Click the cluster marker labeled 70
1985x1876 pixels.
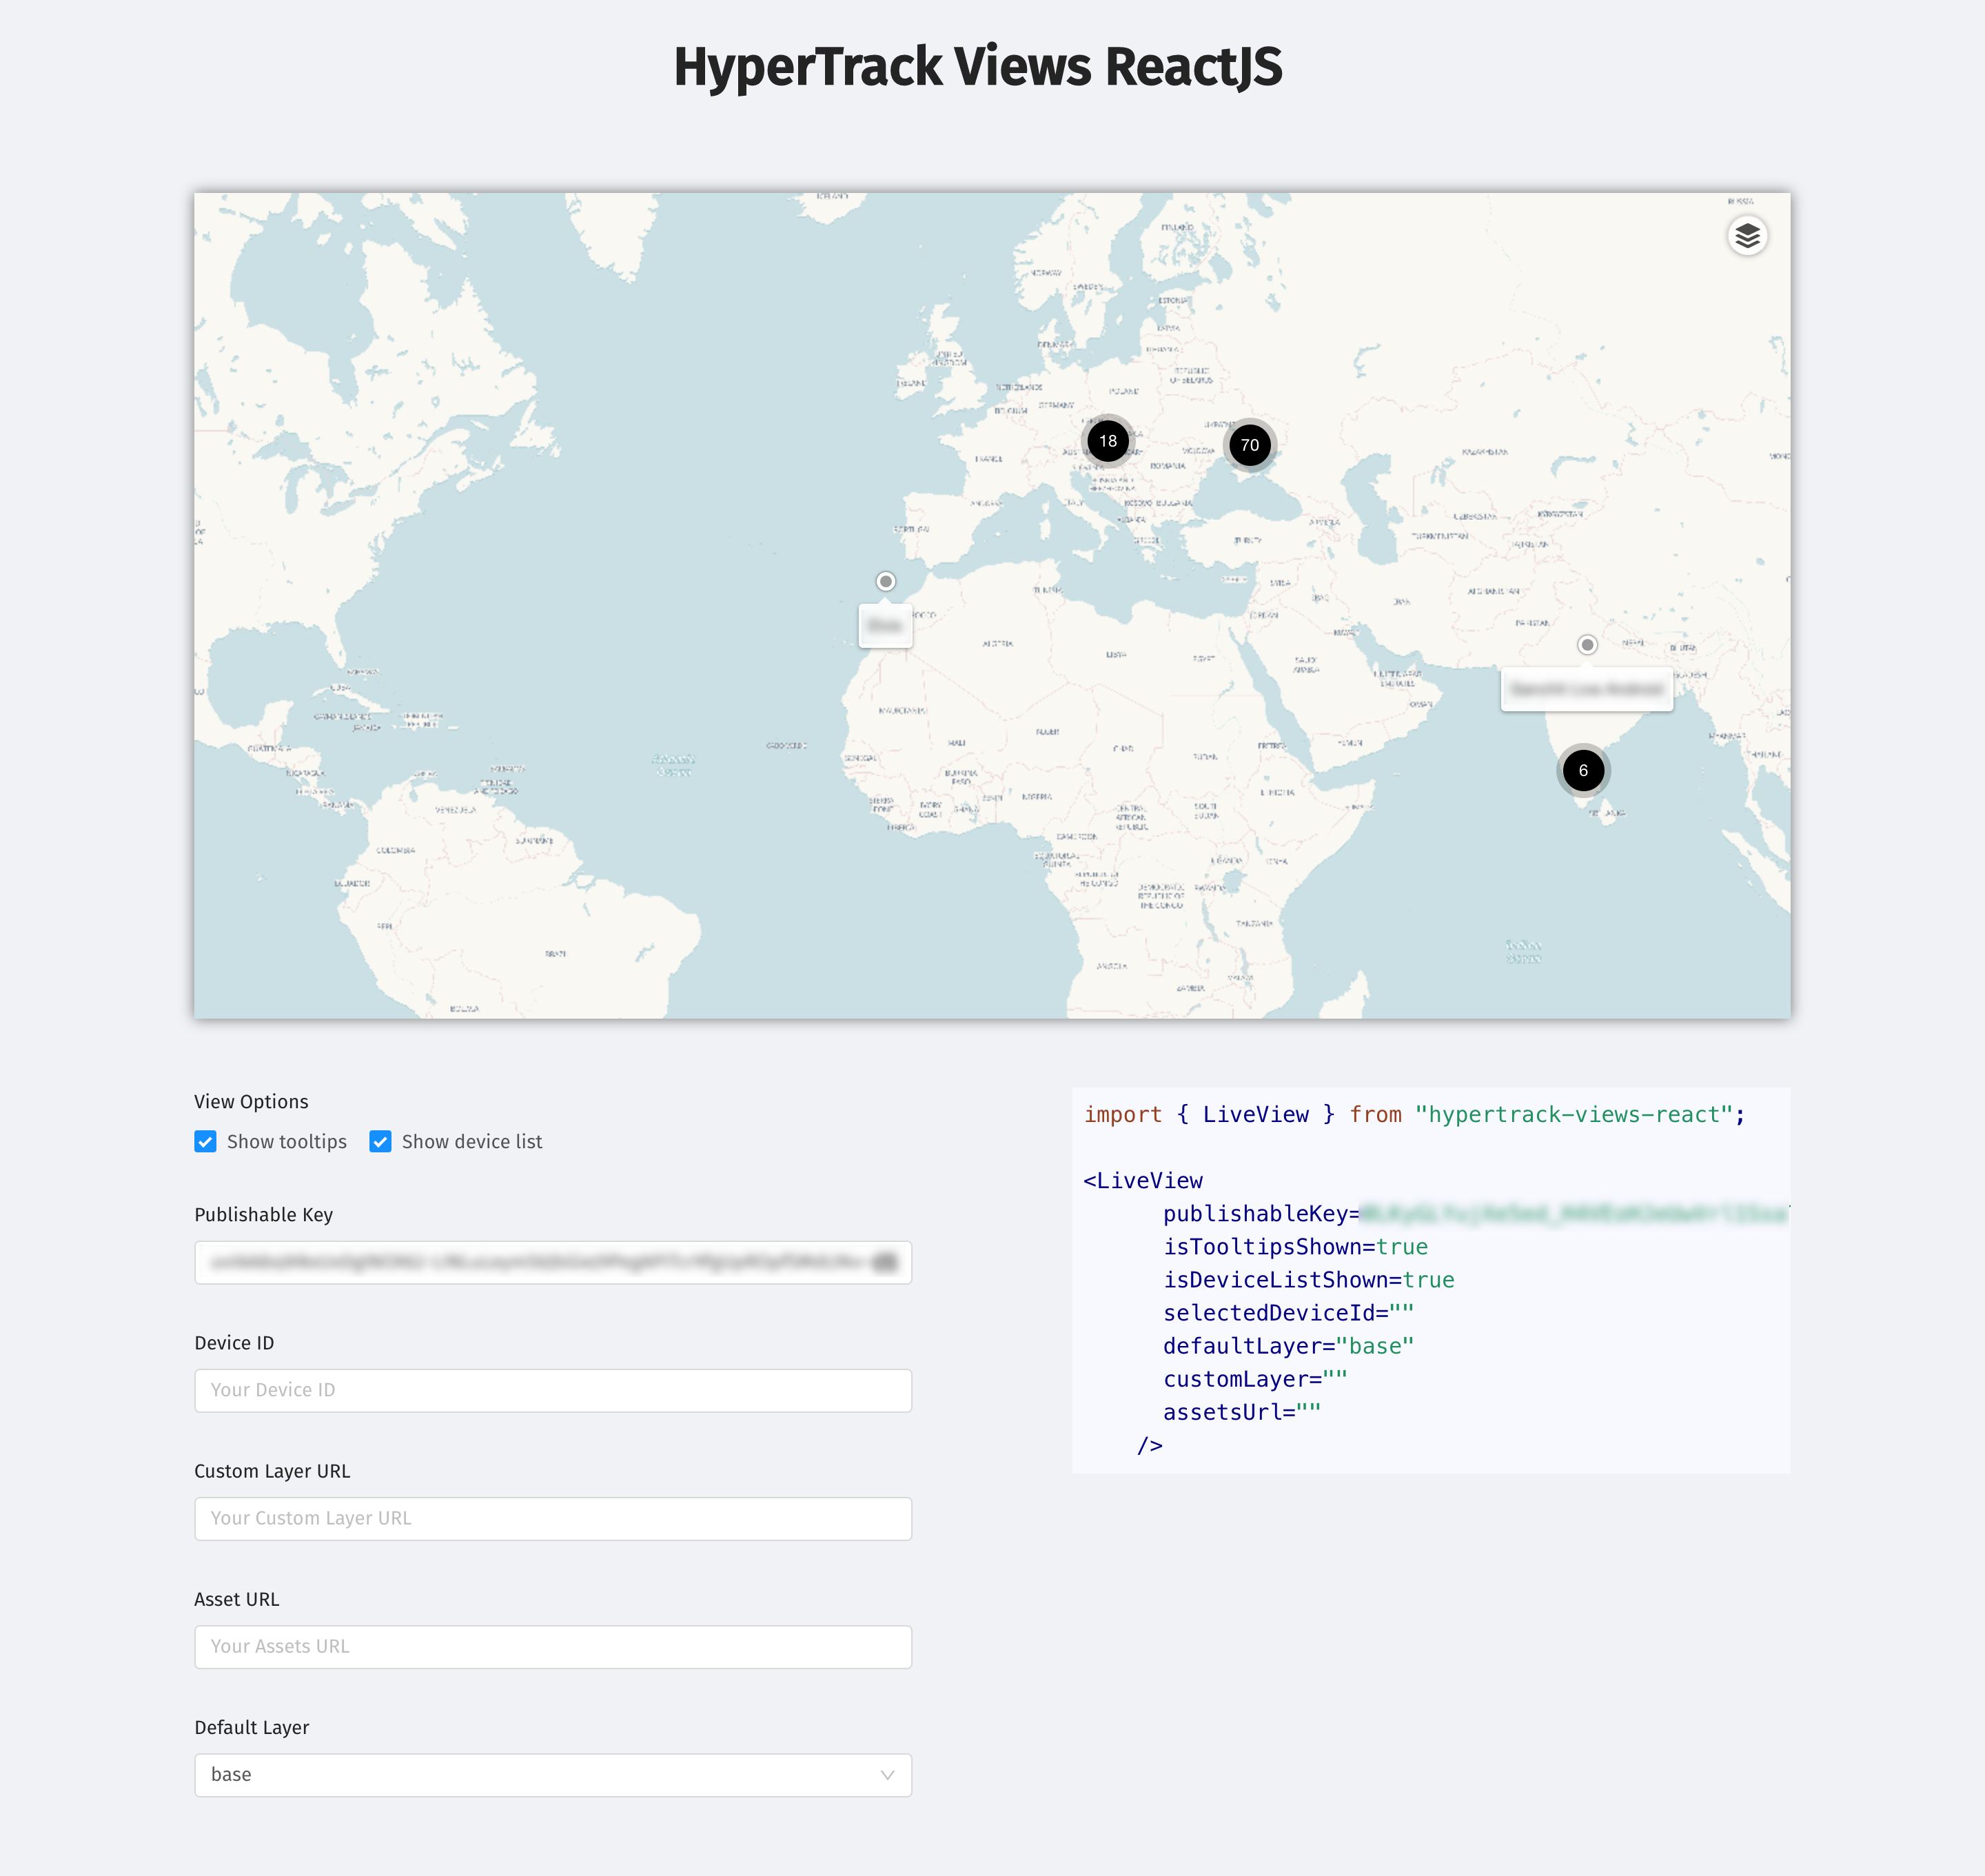click(x=1249, y=445)
